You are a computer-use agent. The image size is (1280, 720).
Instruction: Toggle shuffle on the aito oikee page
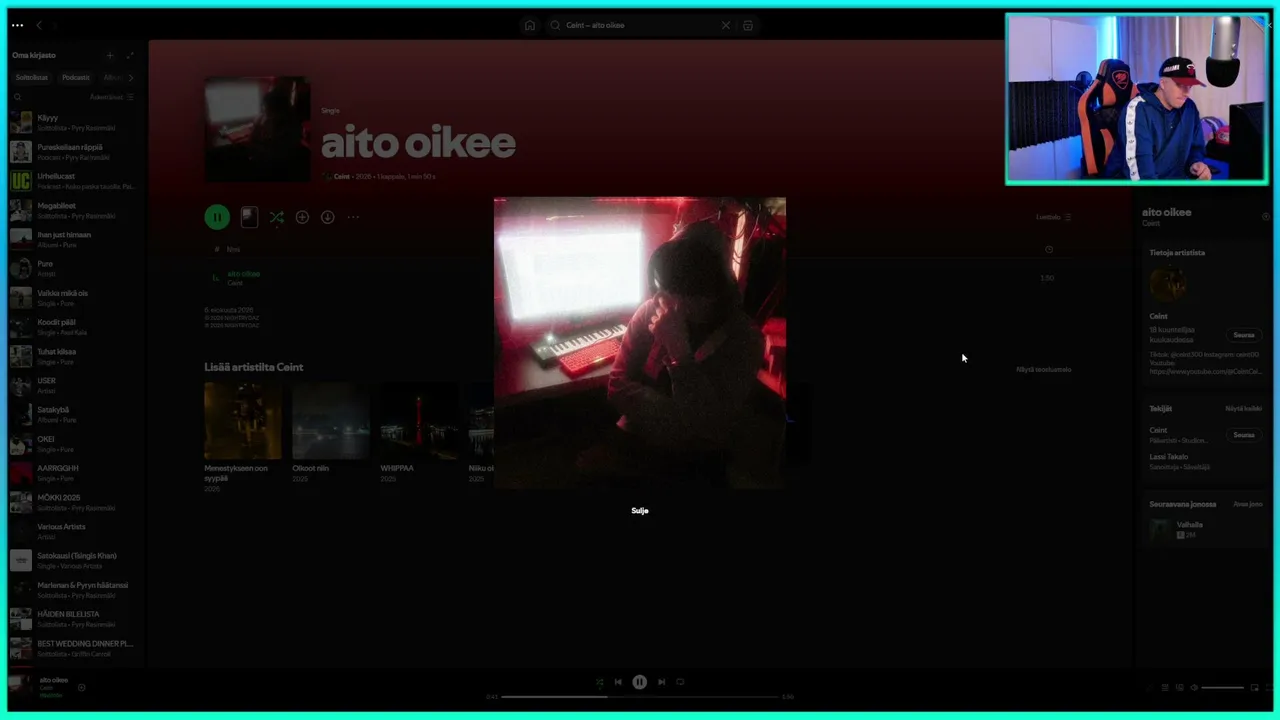pyautogui.click(x=276, y=217)
